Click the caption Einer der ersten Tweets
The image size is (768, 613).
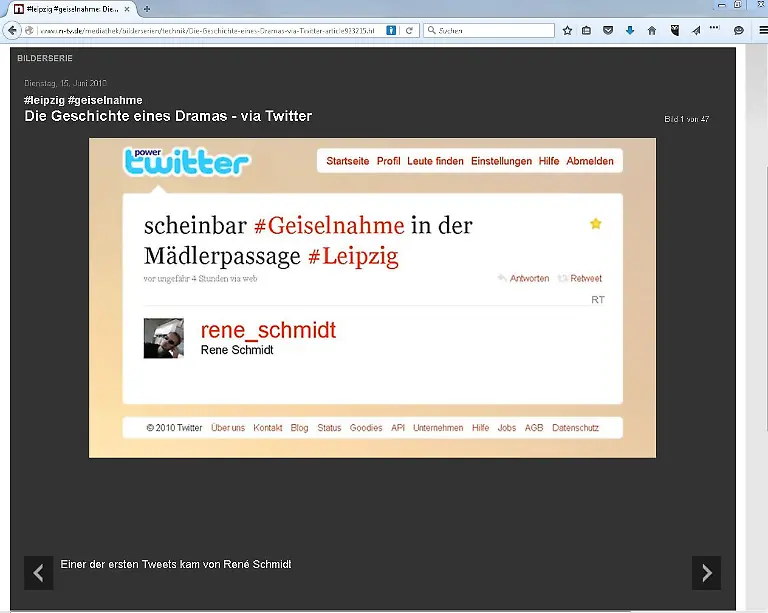(x=176, y=564)
